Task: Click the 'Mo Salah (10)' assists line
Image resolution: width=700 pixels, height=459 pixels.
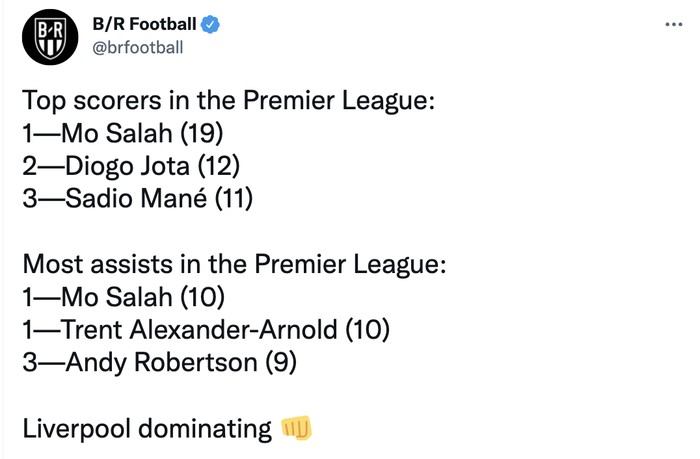Action: click(x=124, y=297)
